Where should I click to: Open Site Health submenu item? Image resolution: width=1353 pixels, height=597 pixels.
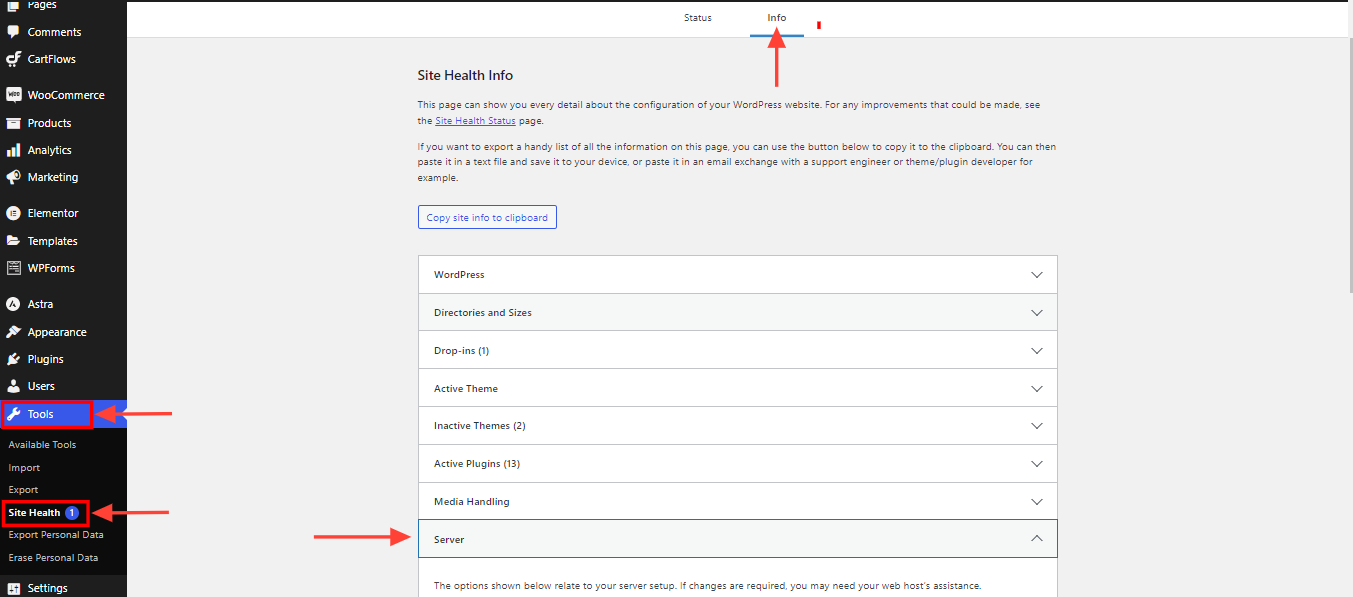(34, 513)
